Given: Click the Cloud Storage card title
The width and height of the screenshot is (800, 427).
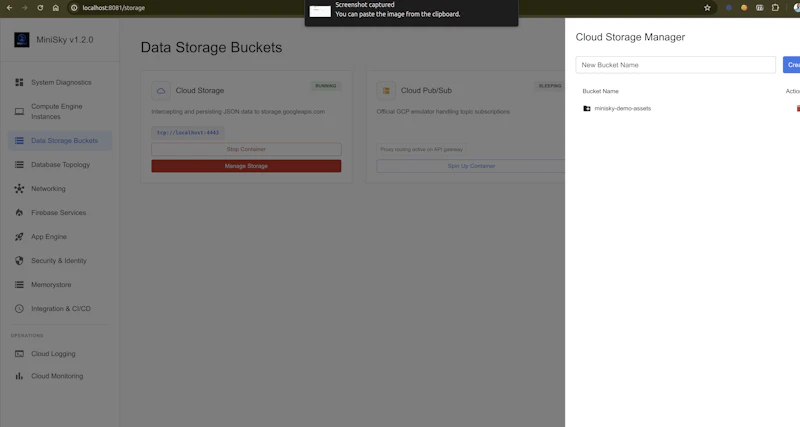Looking at the screenshot, I should coord(200,90).
